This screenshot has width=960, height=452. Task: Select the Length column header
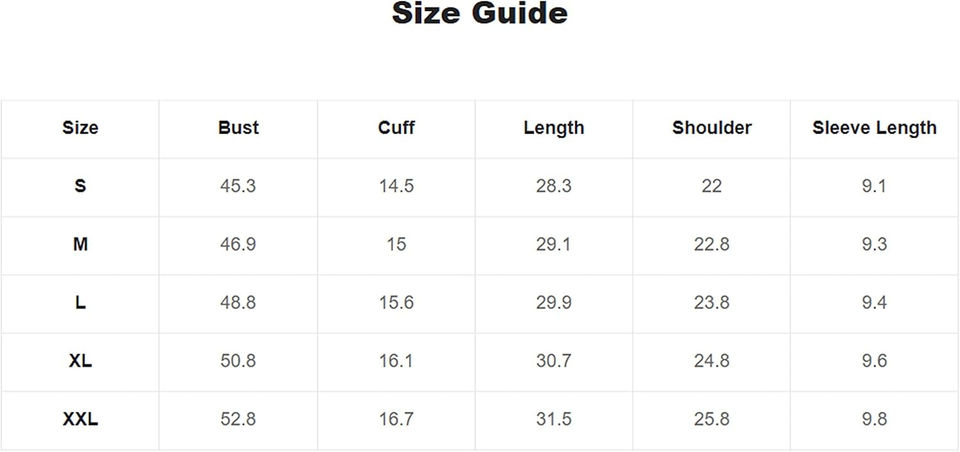tap(553, 128)
